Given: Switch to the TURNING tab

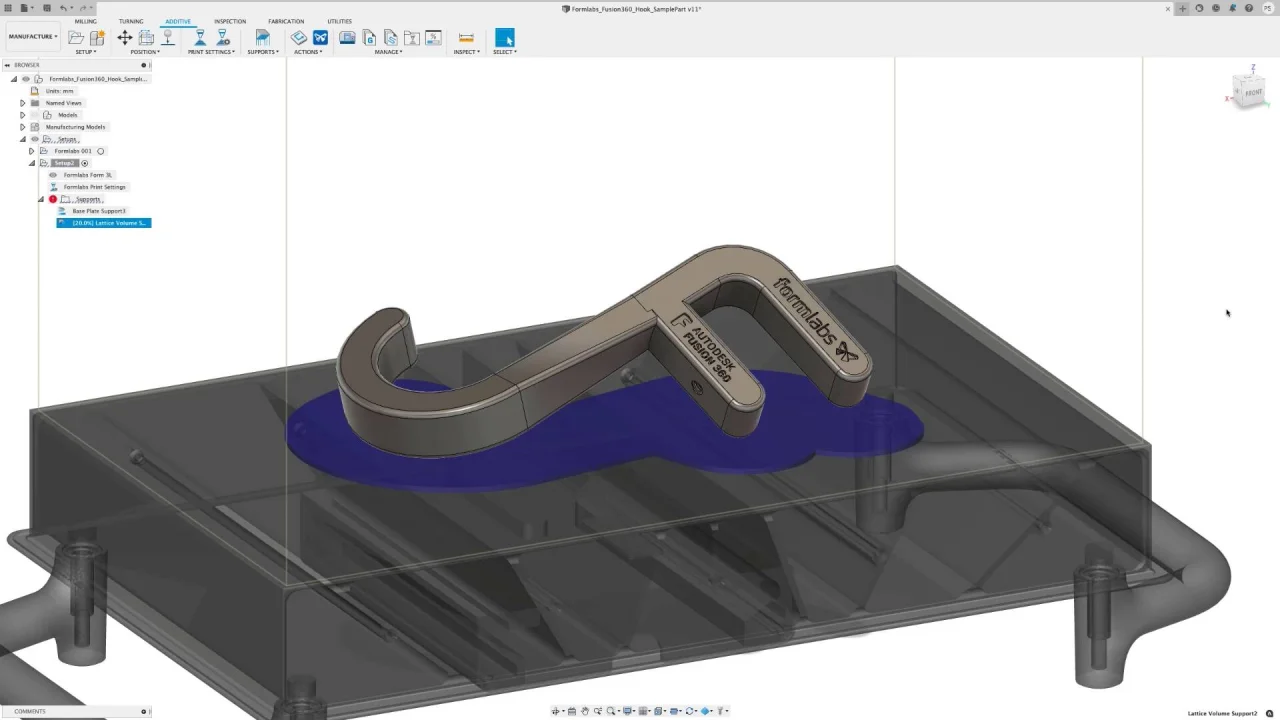Looking at the screenshot, I should tap(131, 21).
